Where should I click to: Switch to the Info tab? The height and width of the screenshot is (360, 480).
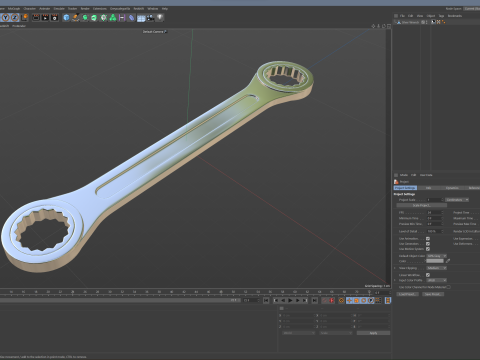(429, 188)
